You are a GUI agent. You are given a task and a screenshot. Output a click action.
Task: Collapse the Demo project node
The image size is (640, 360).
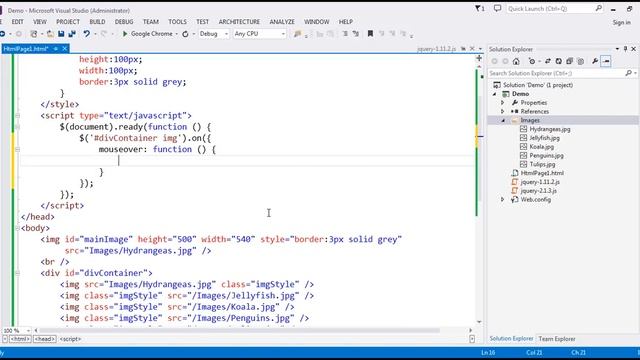495,94
